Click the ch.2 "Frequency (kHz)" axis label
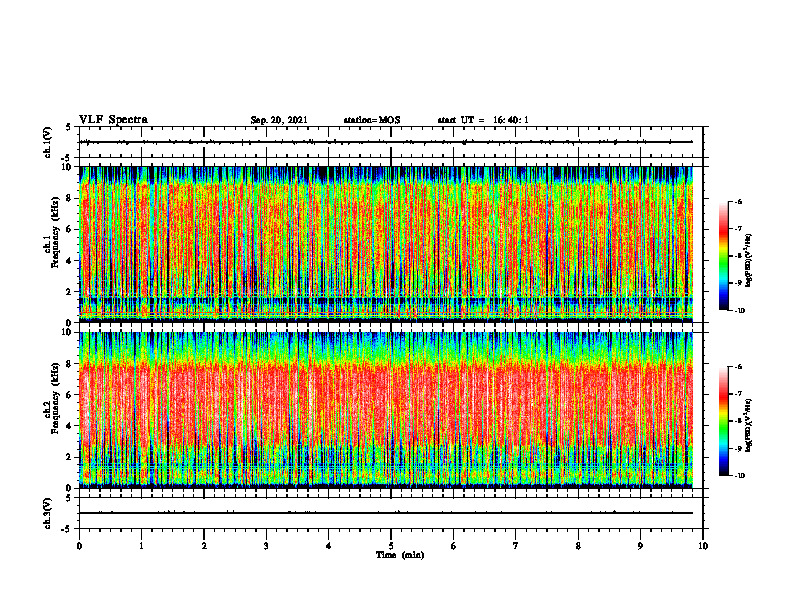Screen dimensions: 792x612 (x=55, y=398)
